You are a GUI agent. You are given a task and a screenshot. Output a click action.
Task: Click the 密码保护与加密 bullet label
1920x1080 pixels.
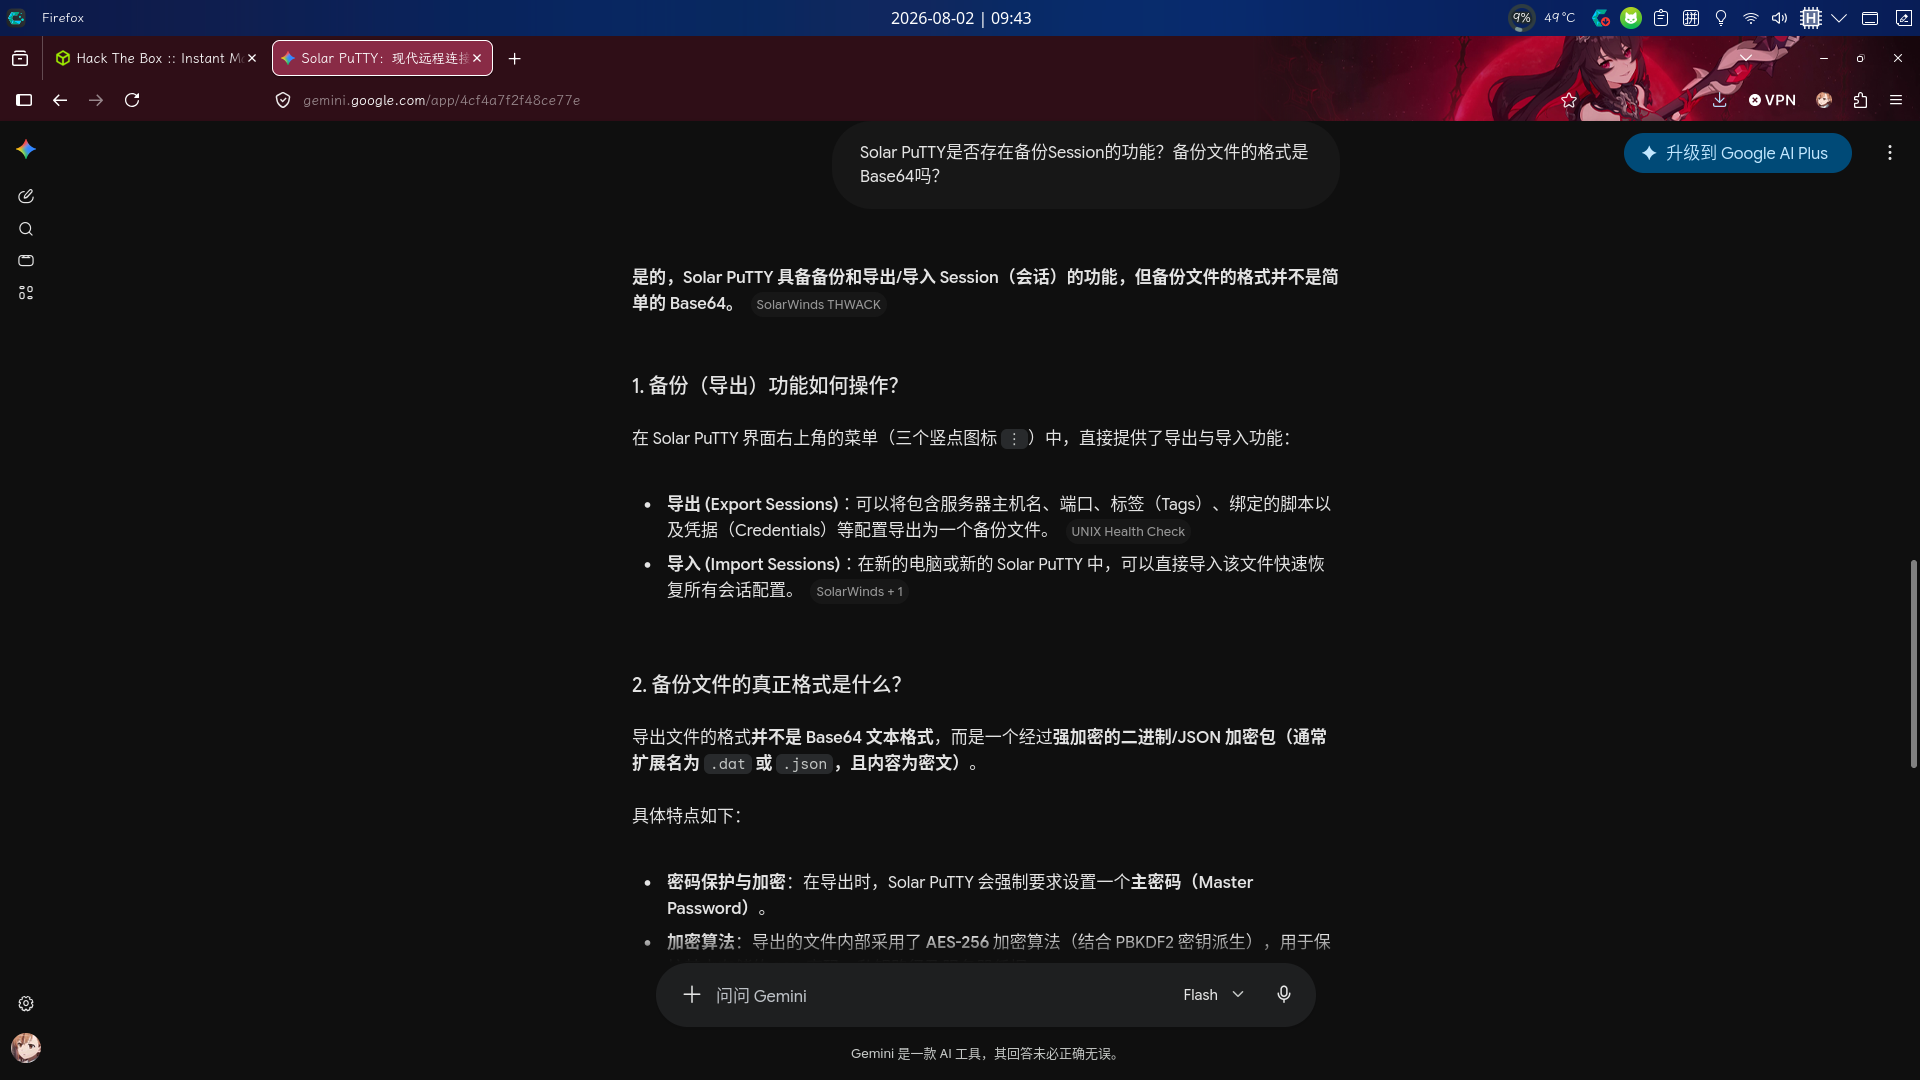[x=726, y=882]
